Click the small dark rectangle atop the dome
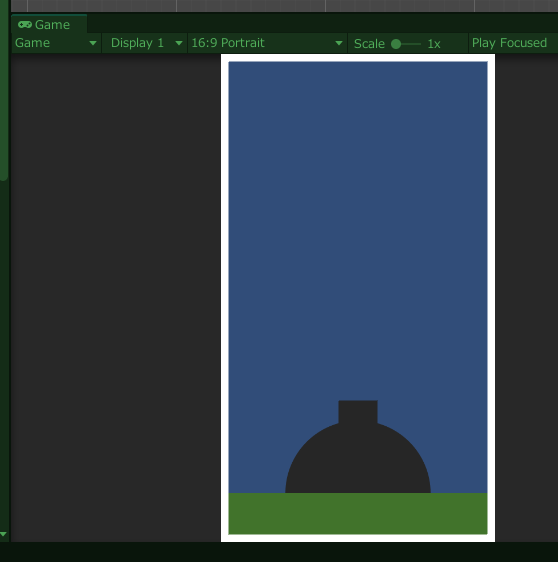The image size is (558, 562). 358,412
